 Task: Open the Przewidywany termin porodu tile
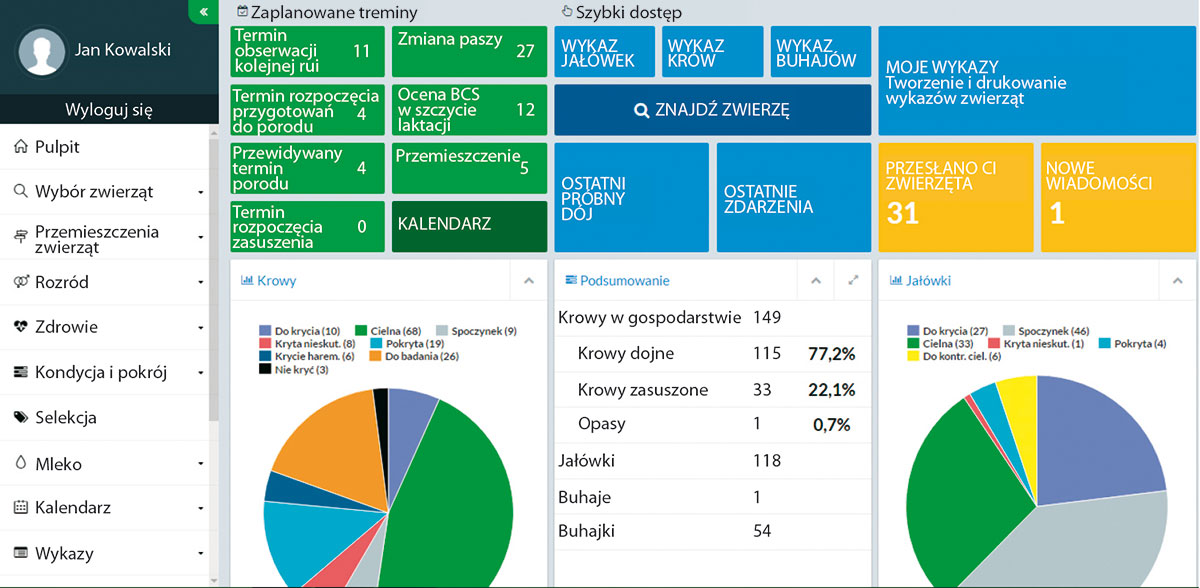click(307, 168)
